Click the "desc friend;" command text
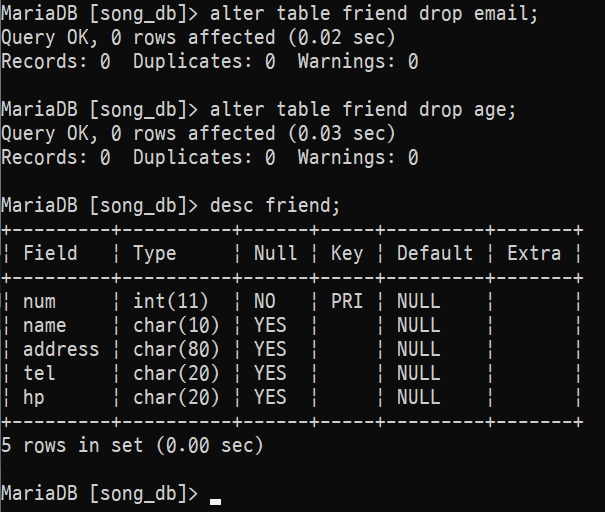This screenshot has height=512, width=605. click(275, 206)
